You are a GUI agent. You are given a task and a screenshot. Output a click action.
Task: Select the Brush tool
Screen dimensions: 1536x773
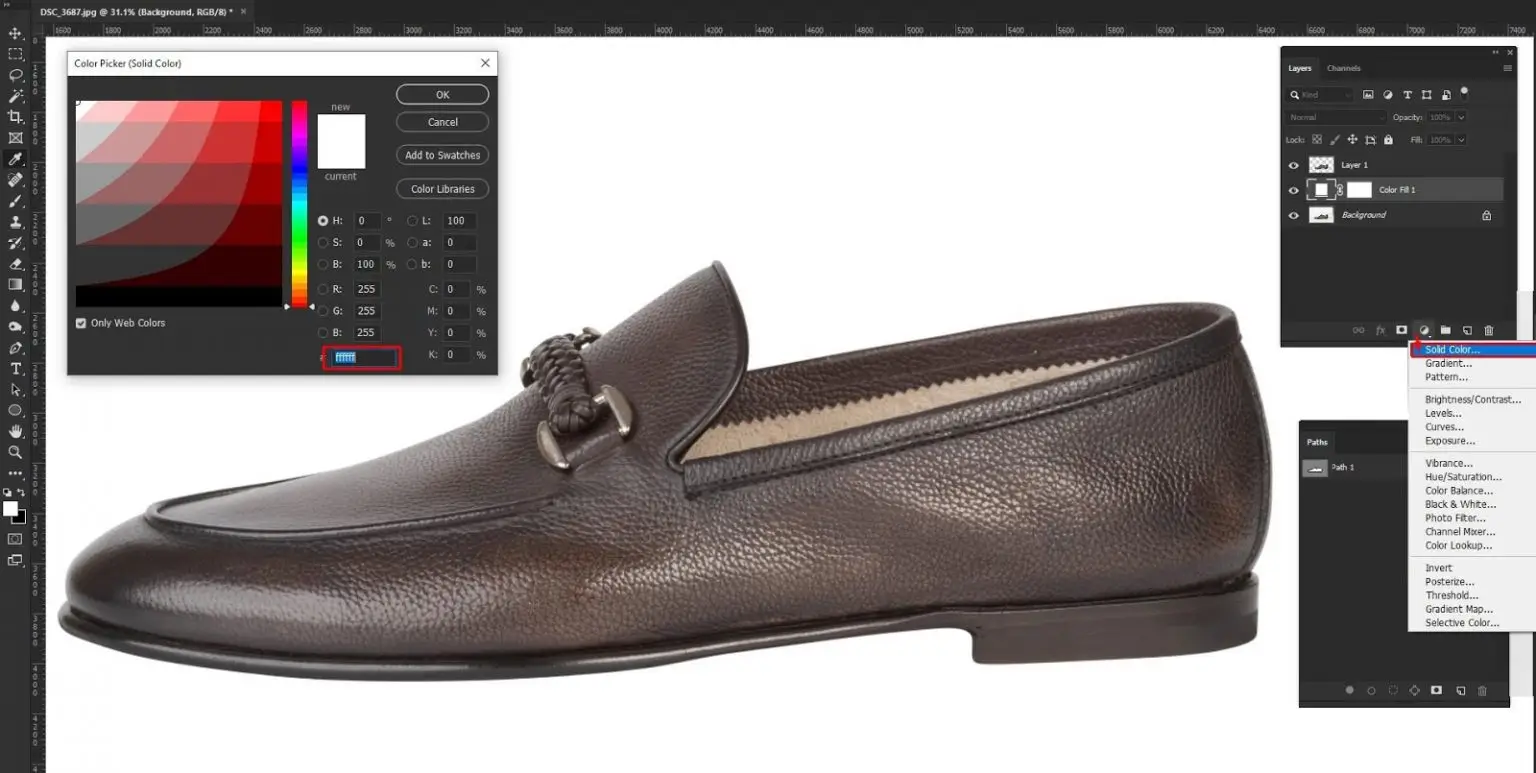[x=15, y=201]
